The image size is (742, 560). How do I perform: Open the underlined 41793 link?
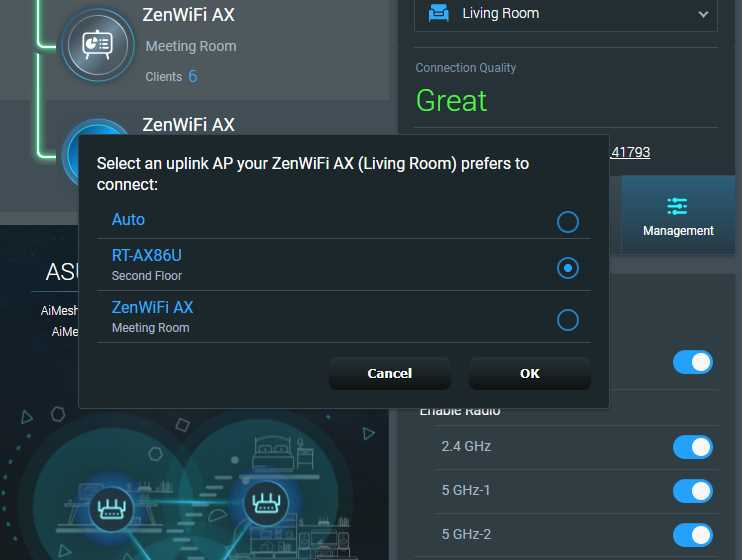630,152
